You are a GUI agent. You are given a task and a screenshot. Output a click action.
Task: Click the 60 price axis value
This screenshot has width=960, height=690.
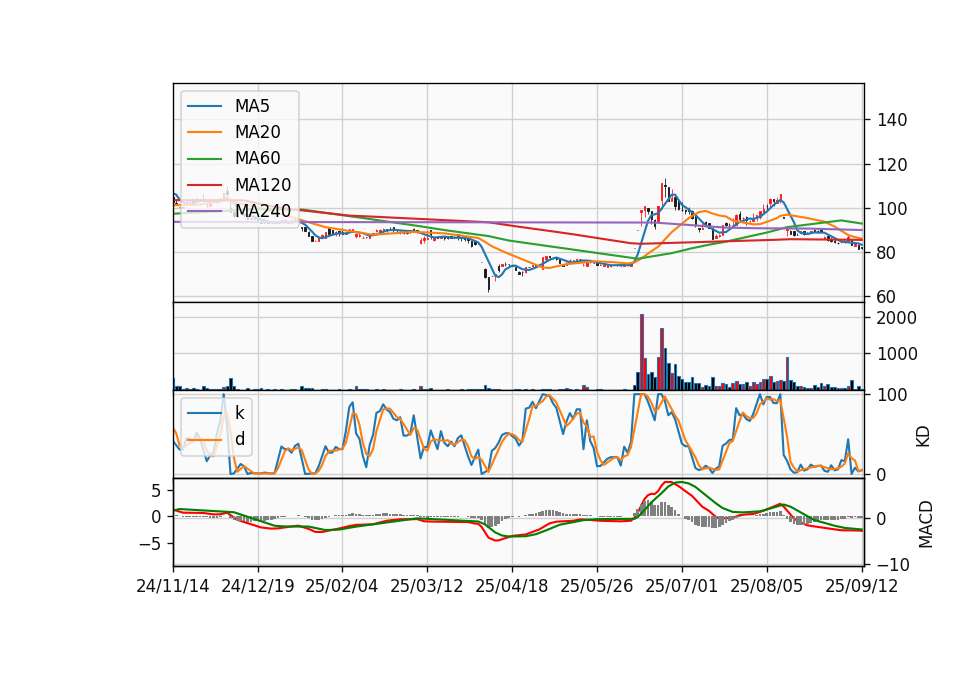click(887, 297)
